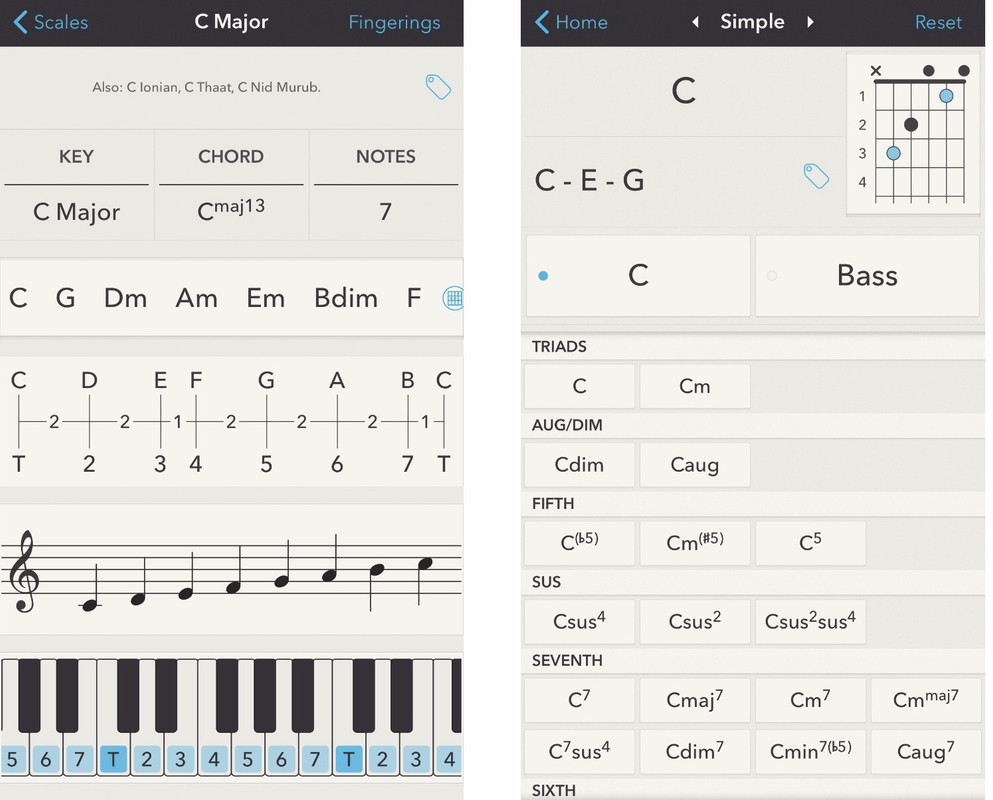Choose the Cdim7 chord
The height and width of the screenshot is (800, 993).
pyautogui.click(x=695, y=751)
